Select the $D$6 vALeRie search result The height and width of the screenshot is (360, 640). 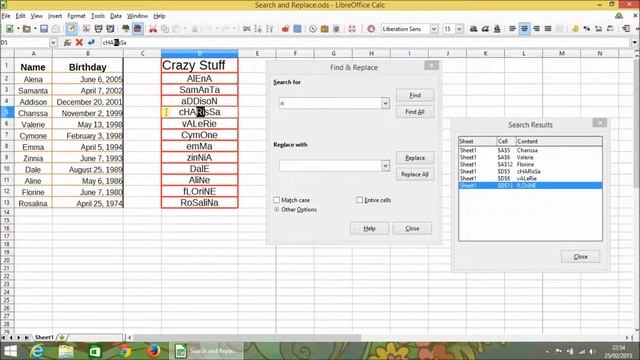[x=530, y=179]
